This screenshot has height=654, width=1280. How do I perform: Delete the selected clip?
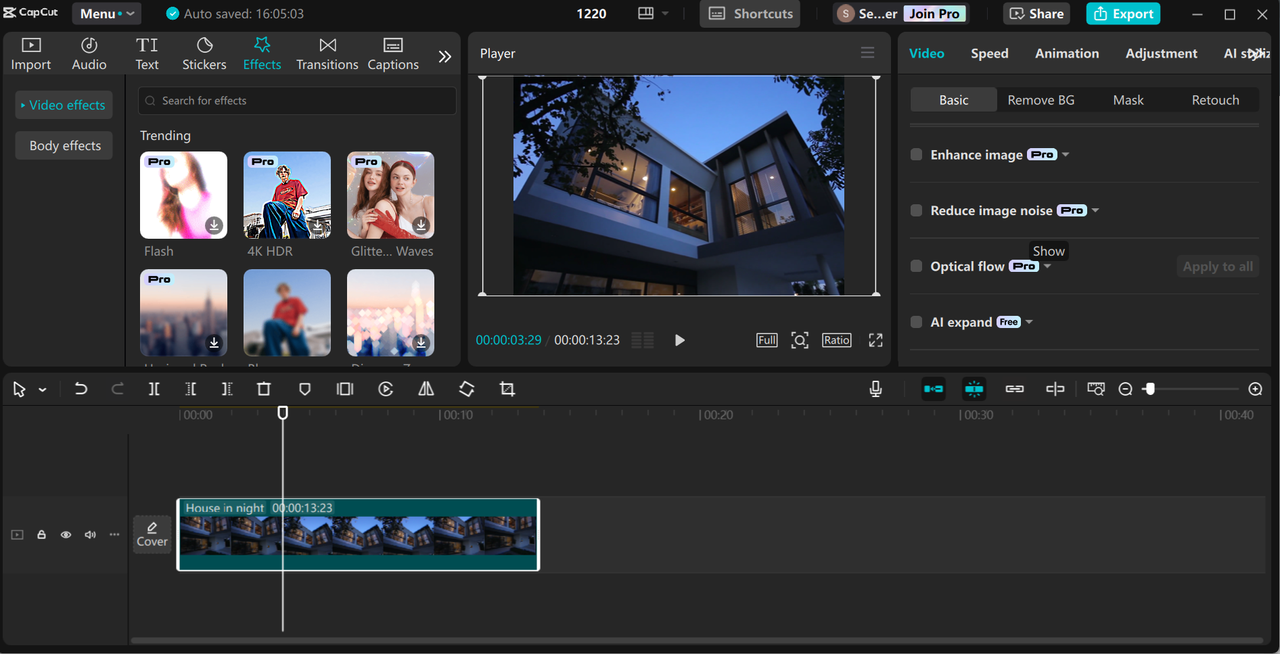[x=264, y=389]
